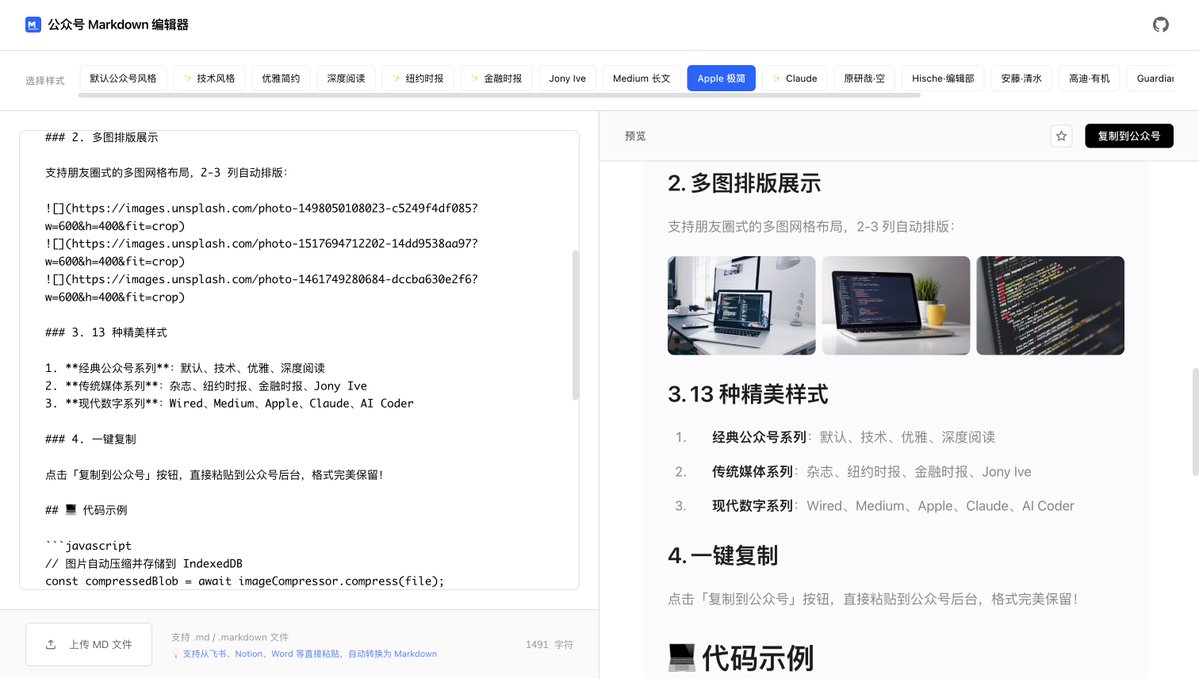The image size is (1199, 679).
Task: Click the editor URL containing photo-1498050108023
Action: 262,217
